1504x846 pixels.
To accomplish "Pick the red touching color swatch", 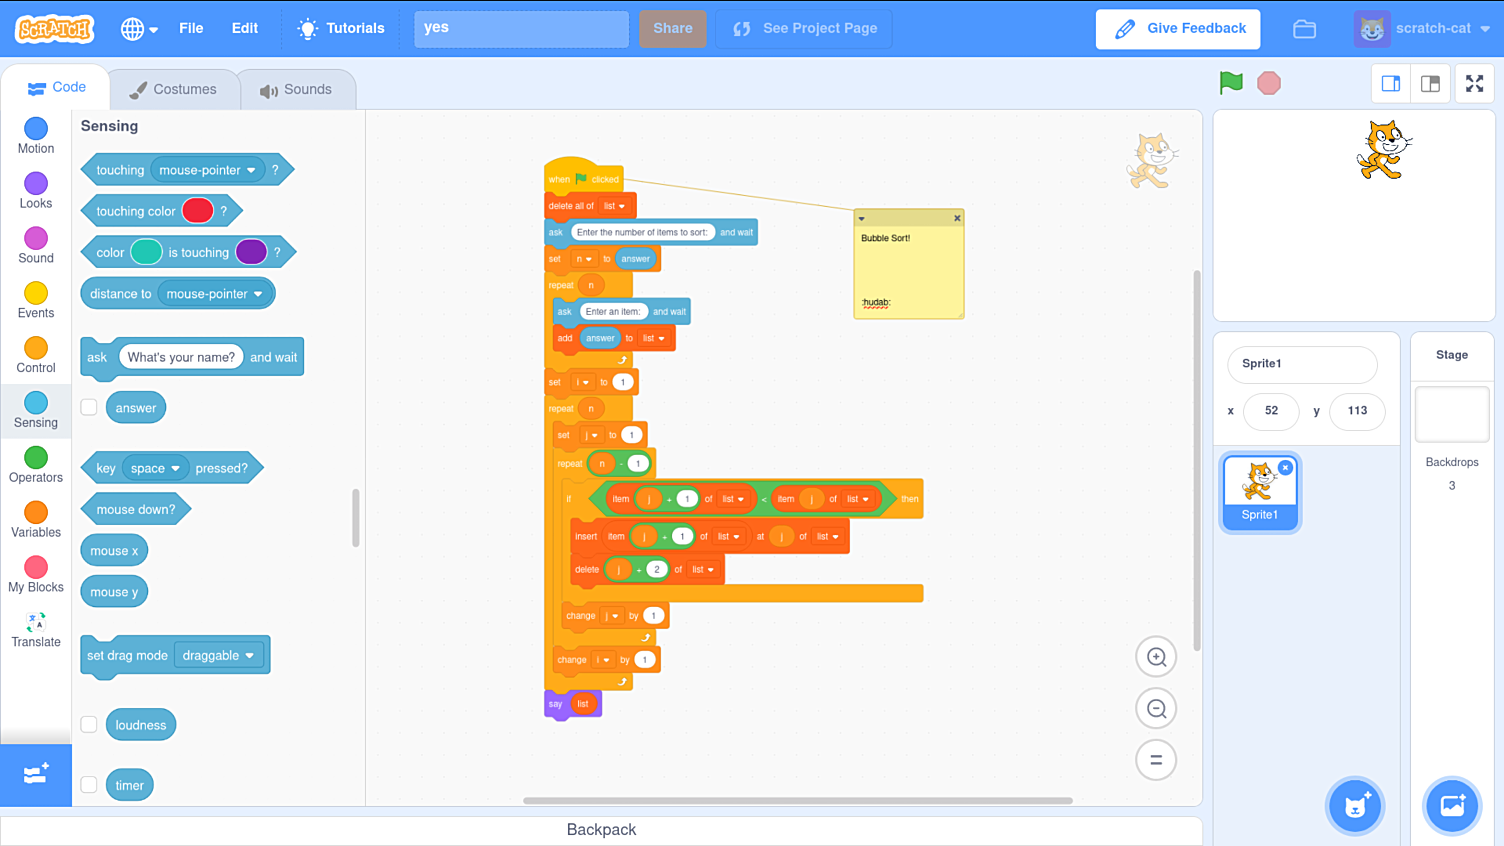I will tap(197, 211).
